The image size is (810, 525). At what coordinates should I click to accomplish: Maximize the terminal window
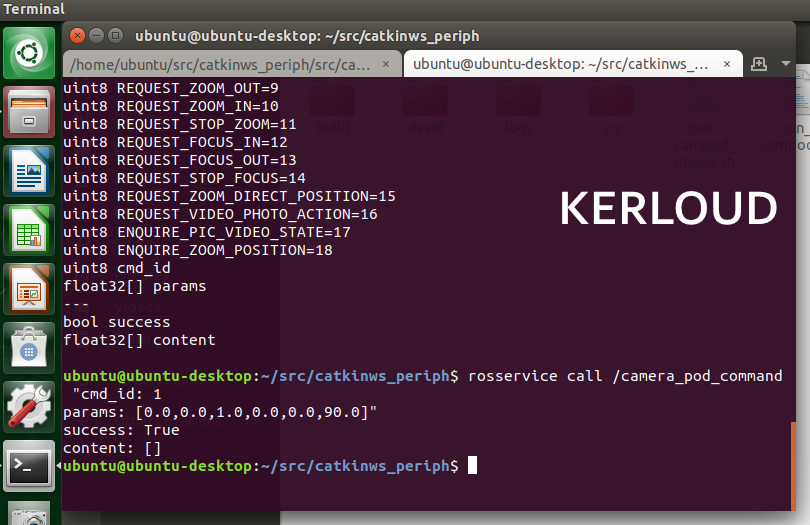(x=116, y=36)
